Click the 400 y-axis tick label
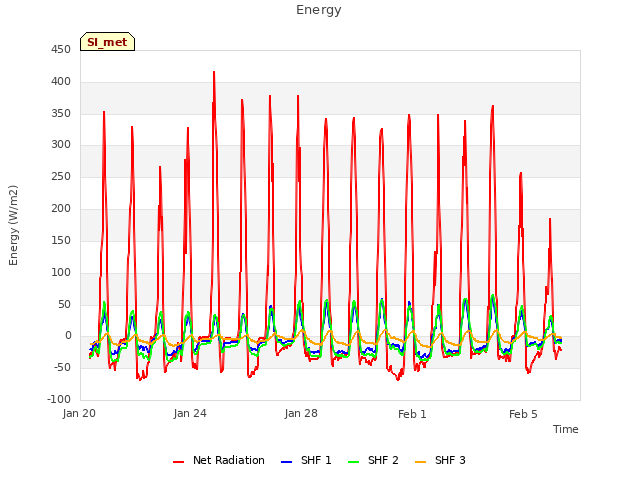 pyautogui.click(x=61, y=82)
